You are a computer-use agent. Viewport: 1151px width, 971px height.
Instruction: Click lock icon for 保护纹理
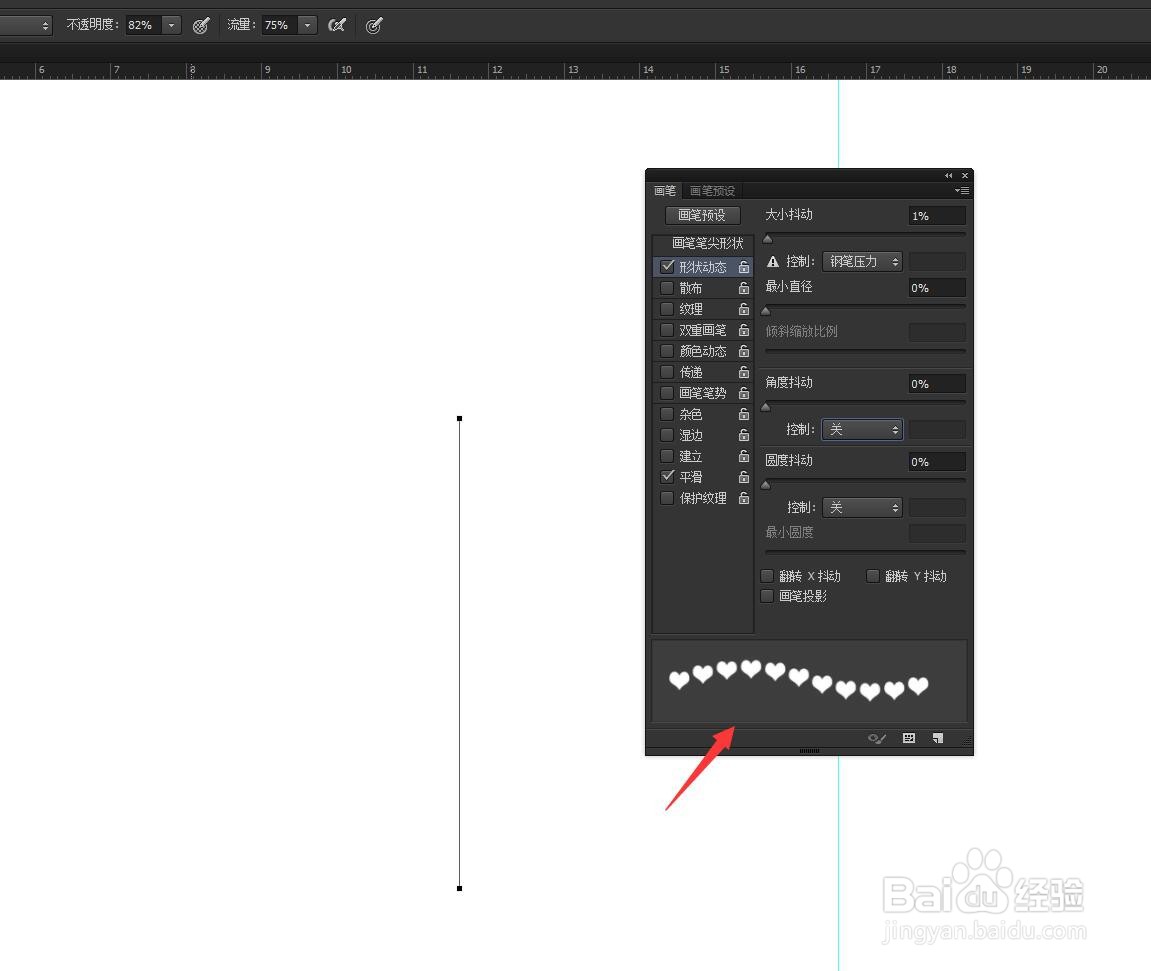pos(744,498)
